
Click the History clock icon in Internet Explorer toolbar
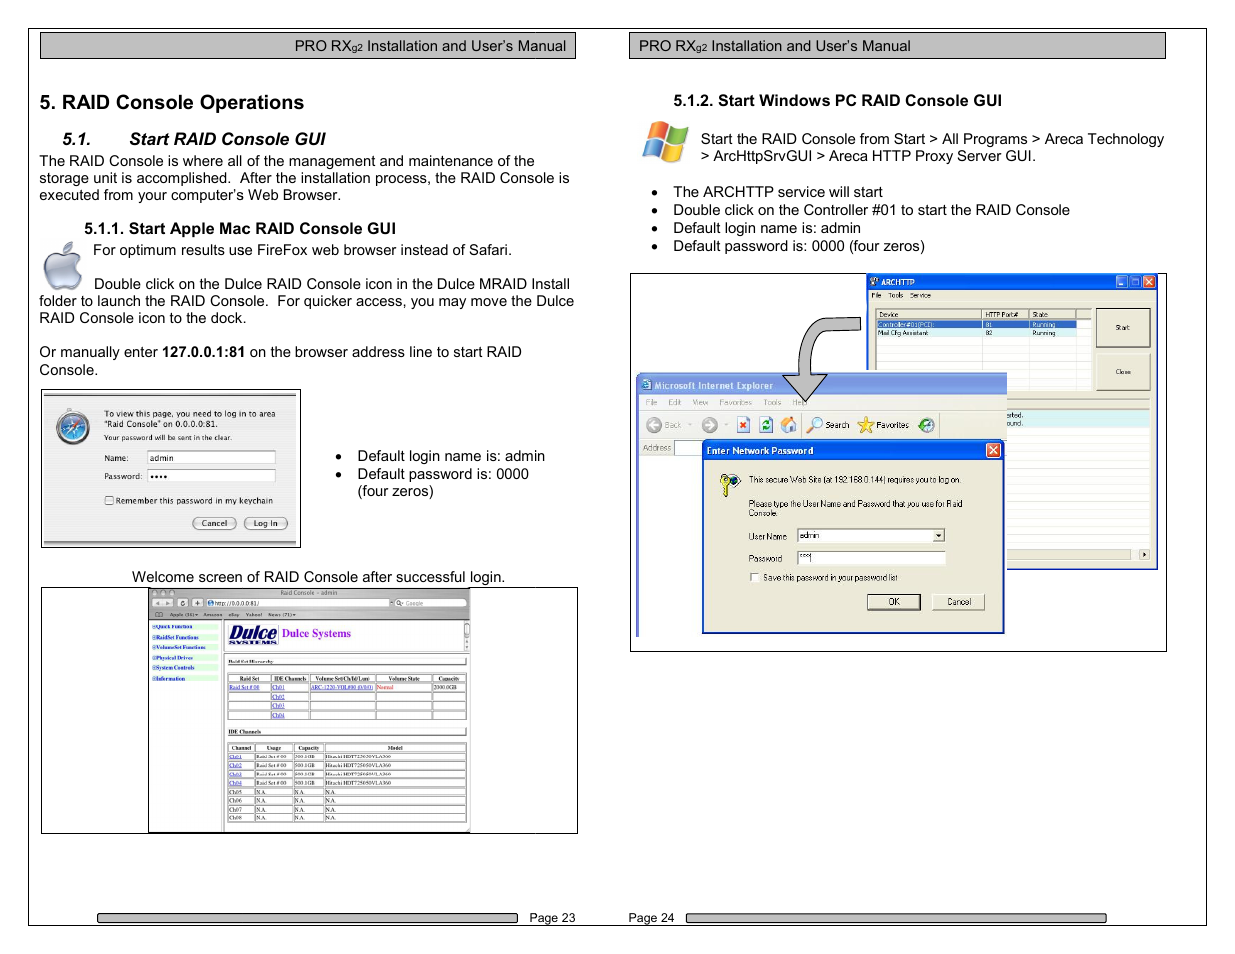tap(927, 425)
